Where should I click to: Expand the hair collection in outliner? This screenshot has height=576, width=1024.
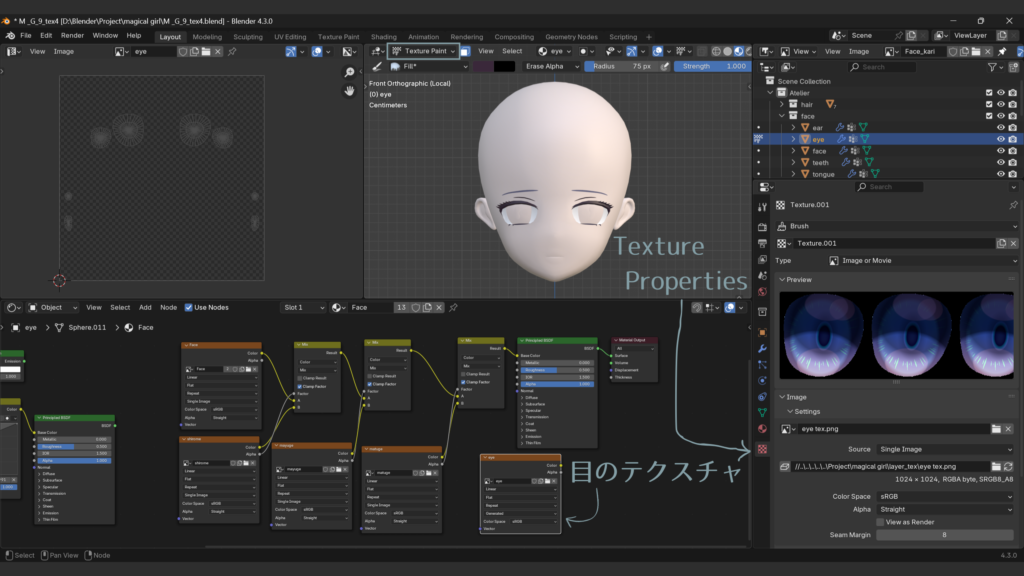(782, 104)
